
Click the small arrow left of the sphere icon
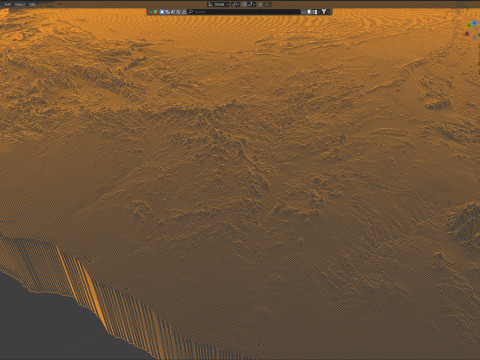click(x=151, y=12)
